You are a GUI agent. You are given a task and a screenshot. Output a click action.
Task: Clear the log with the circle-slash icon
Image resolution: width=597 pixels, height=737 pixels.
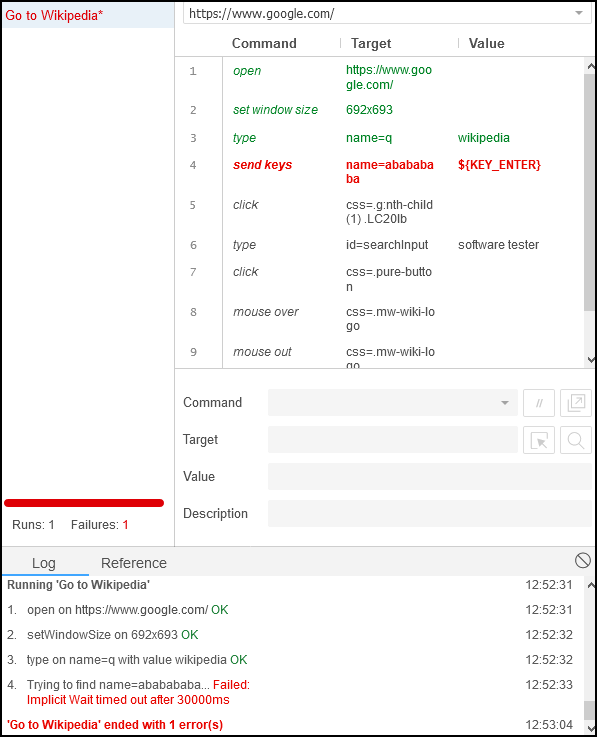click(582, 560)
